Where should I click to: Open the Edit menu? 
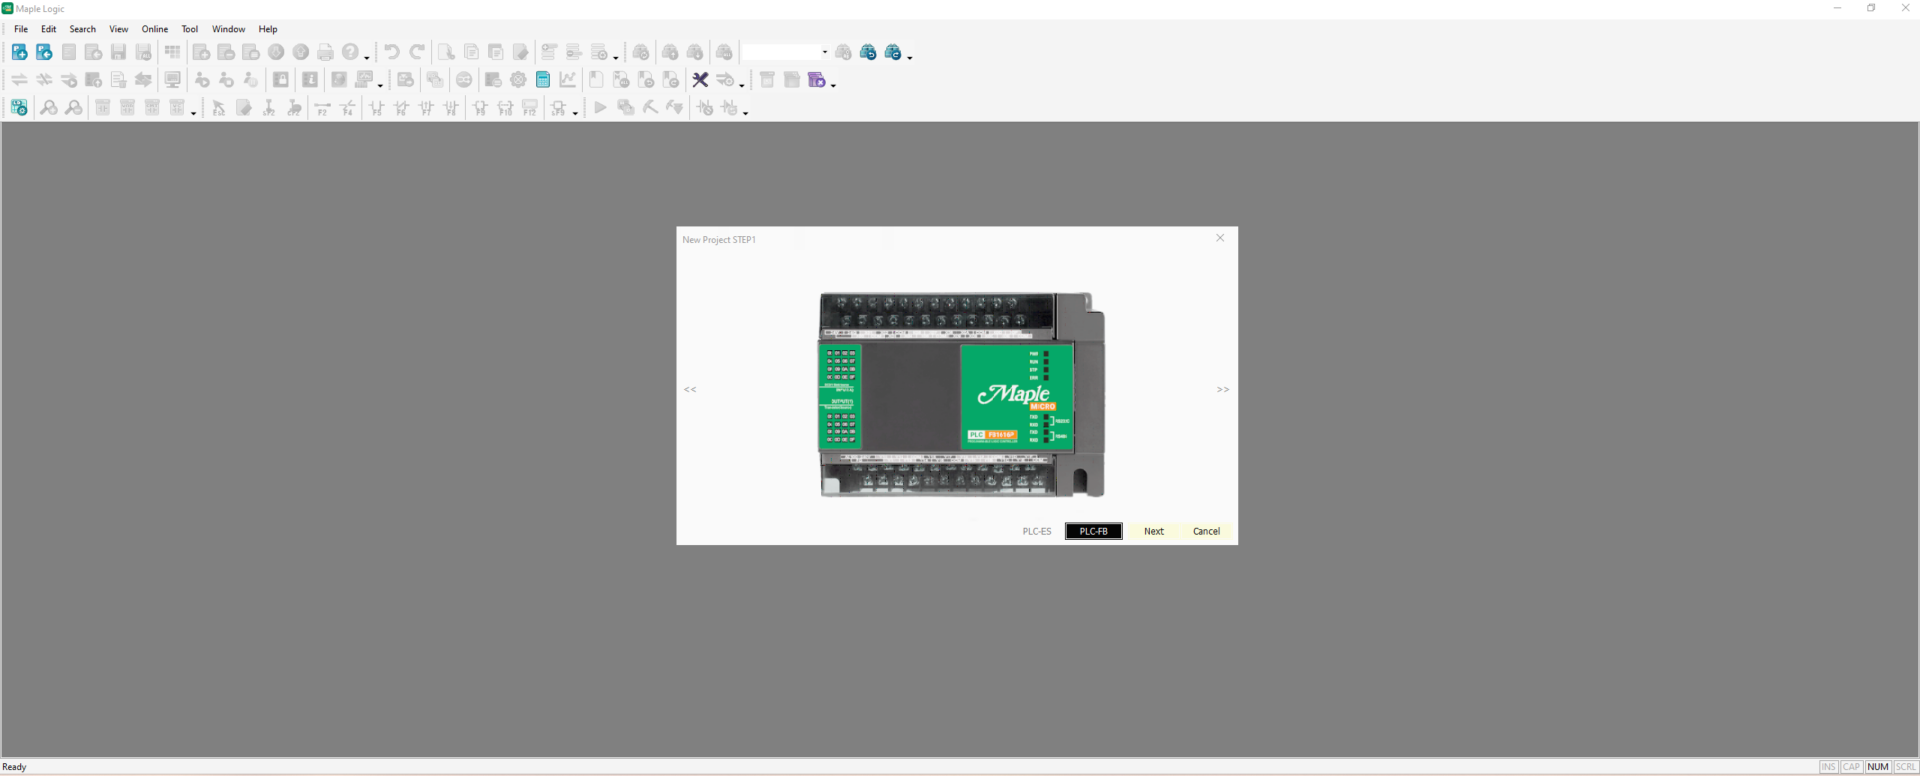(x=48, y=29)
